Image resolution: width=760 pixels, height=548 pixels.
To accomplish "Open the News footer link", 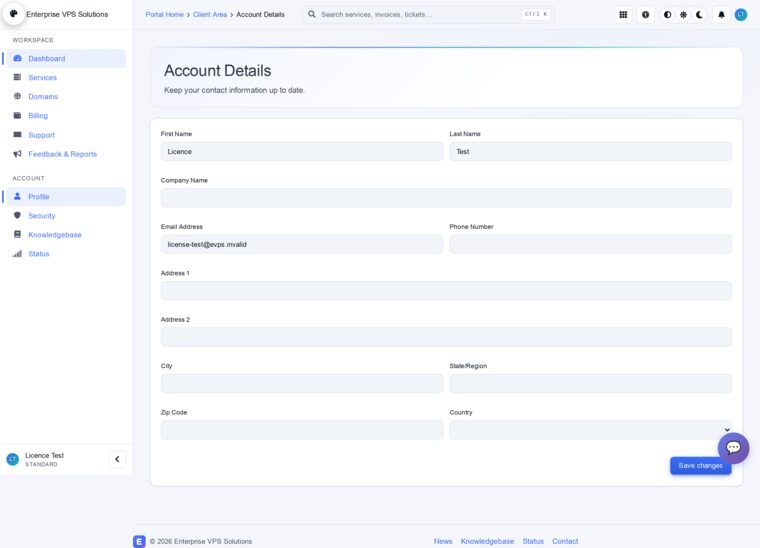I will click(443, 541).
